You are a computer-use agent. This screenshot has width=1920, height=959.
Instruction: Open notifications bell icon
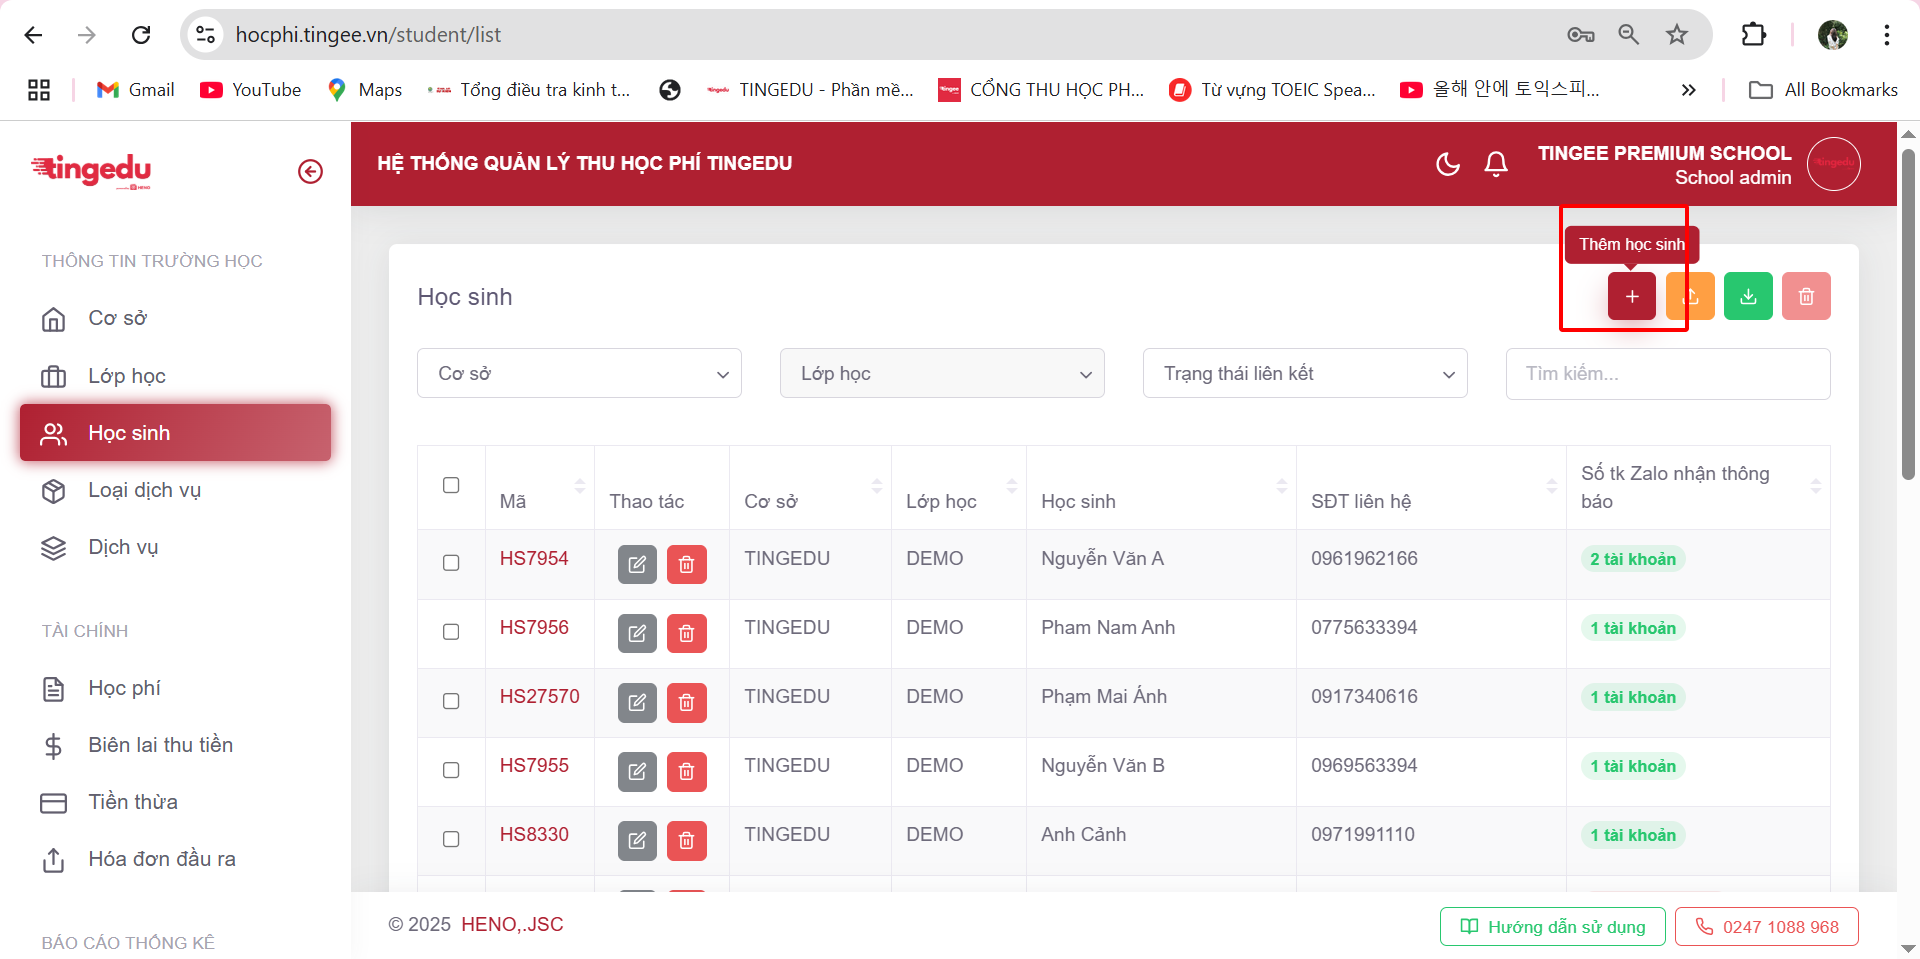click(1496, 164)
